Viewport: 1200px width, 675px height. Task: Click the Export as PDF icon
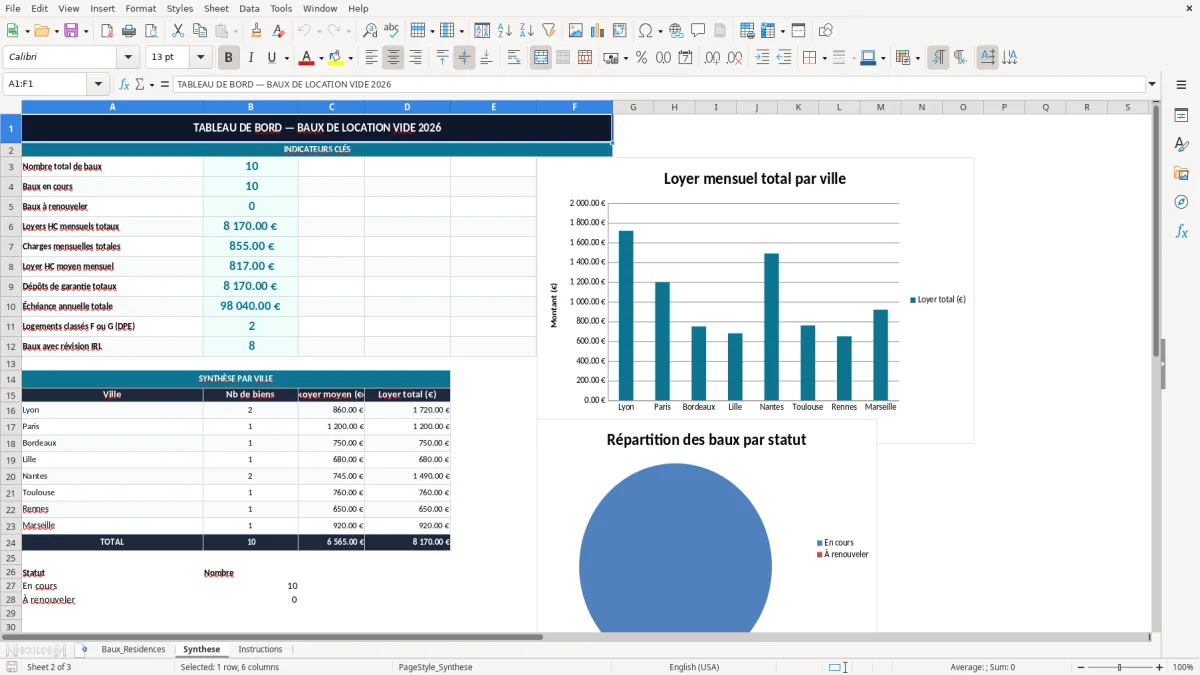pos(107,31)
